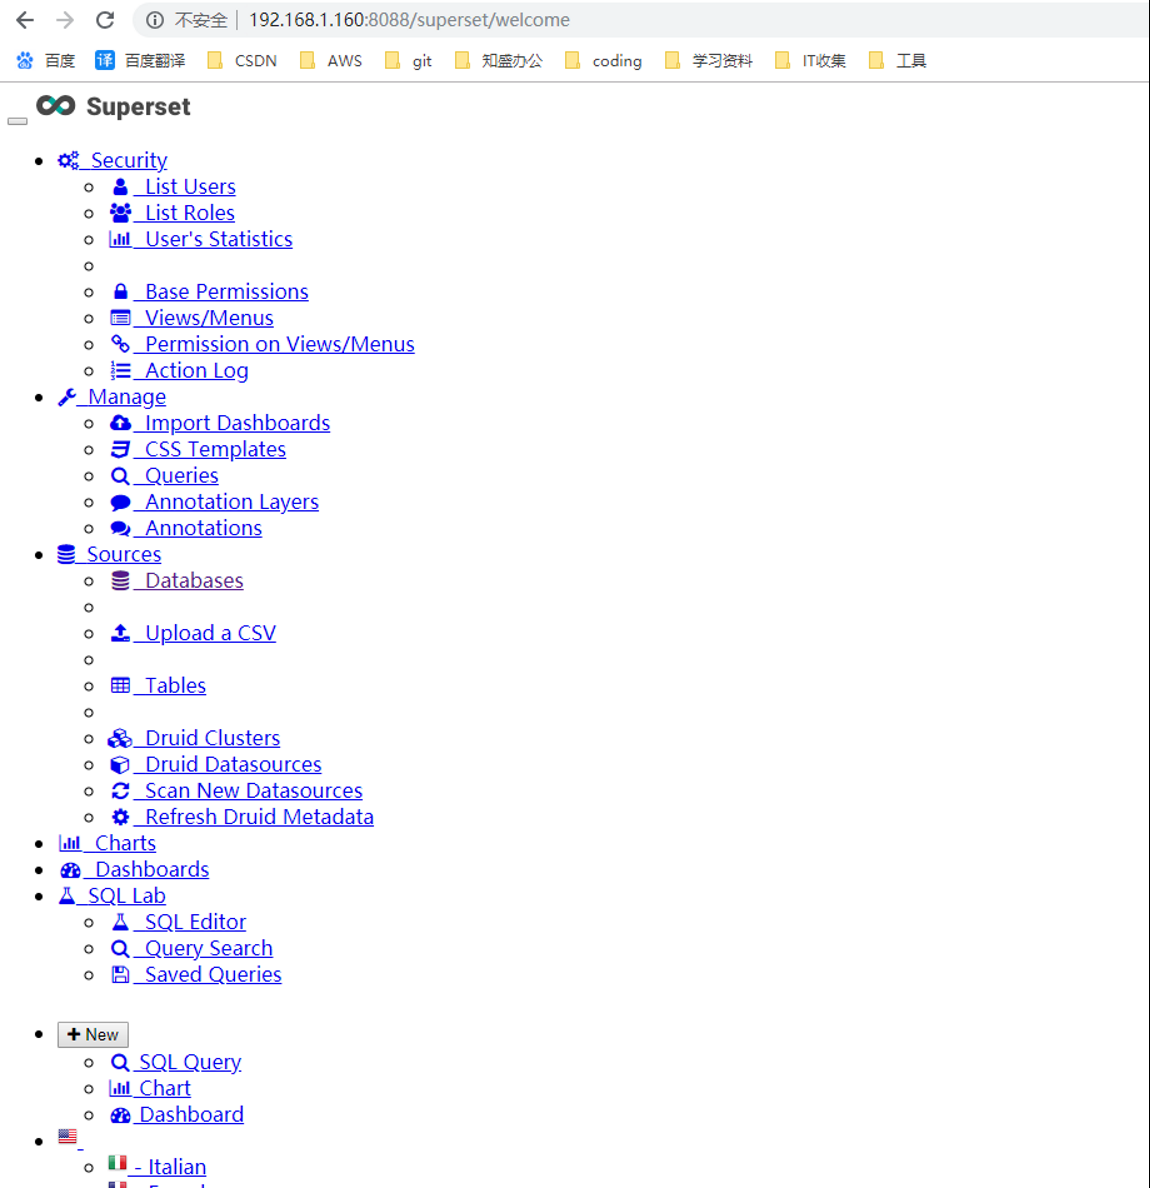1150x1188 pixels.
Task: Open the 百度翻译 bookmark
Action: 140,61
